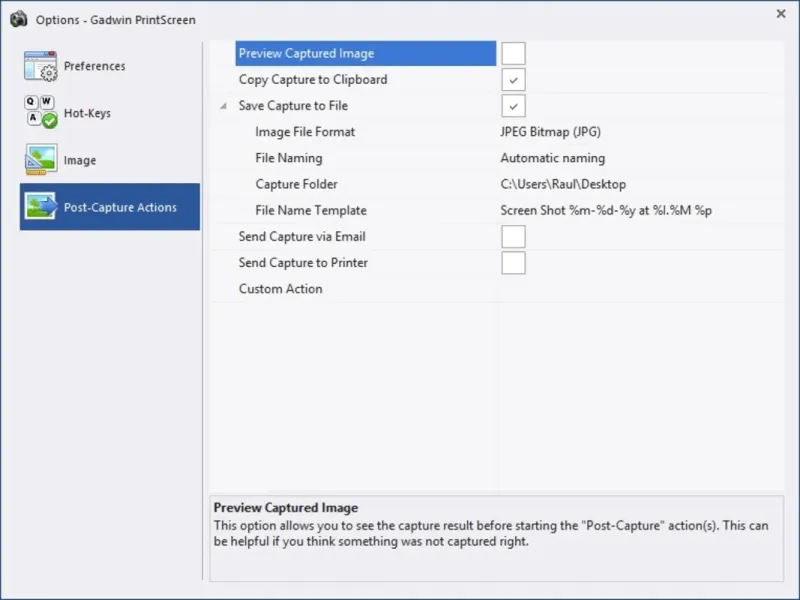Uncheck Copy Capture to Clipboard
The image size is (800, 600).
pyautogui.click(x=513, y=80)
